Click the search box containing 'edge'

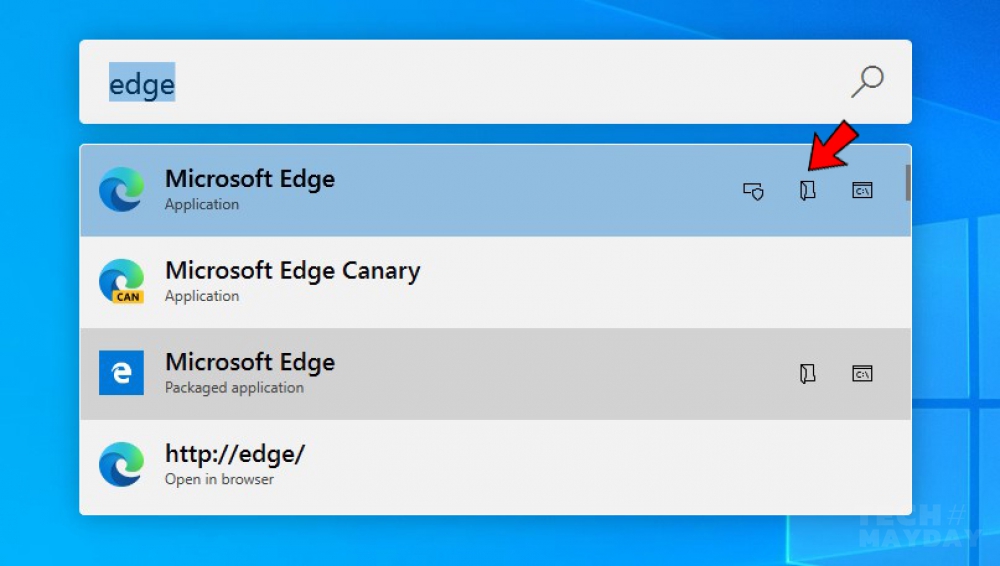click(496, 82)
